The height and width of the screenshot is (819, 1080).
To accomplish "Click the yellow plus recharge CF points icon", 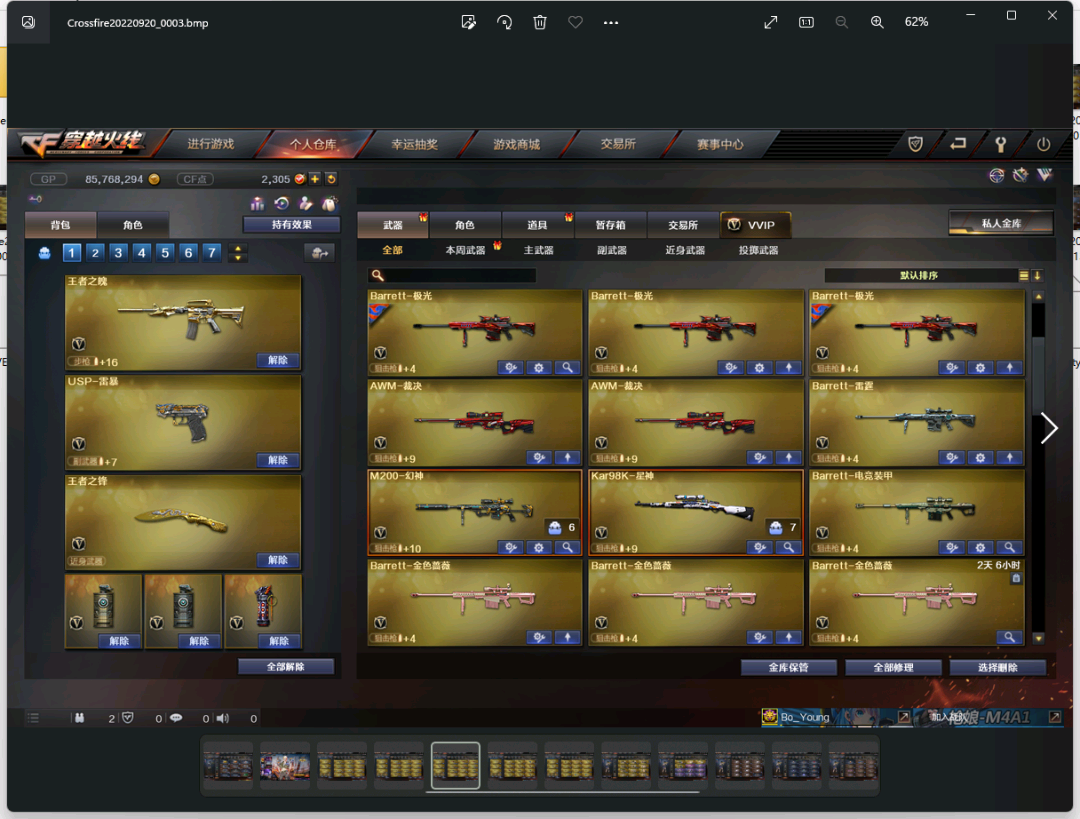I will click(x=315, y=179).
